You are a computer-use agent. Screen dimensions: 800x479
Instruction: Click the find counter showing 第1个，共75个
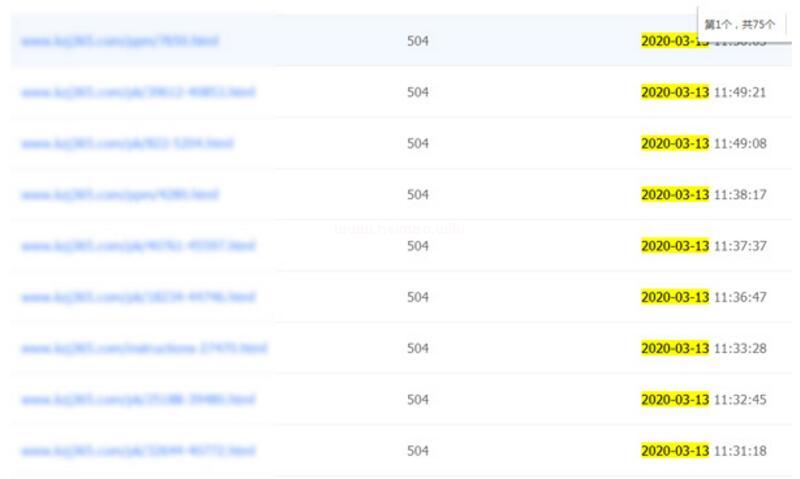pyautogui.click(x=741, y=24)
